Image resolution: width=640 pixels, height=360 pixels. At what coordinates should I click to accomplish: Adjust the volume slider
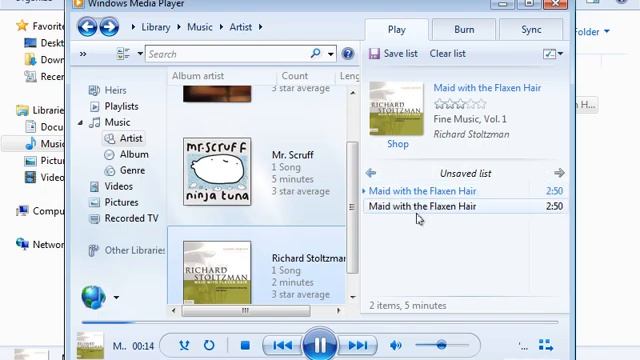point(442,345)
